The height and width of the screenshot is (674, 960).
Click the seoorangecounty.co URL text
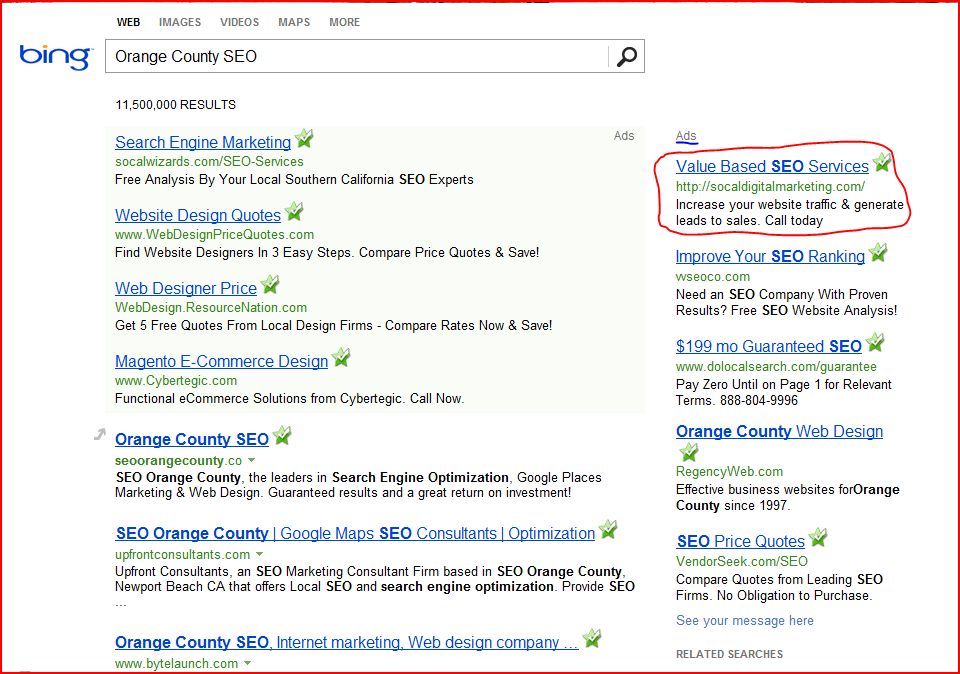[x=178, y=460]
